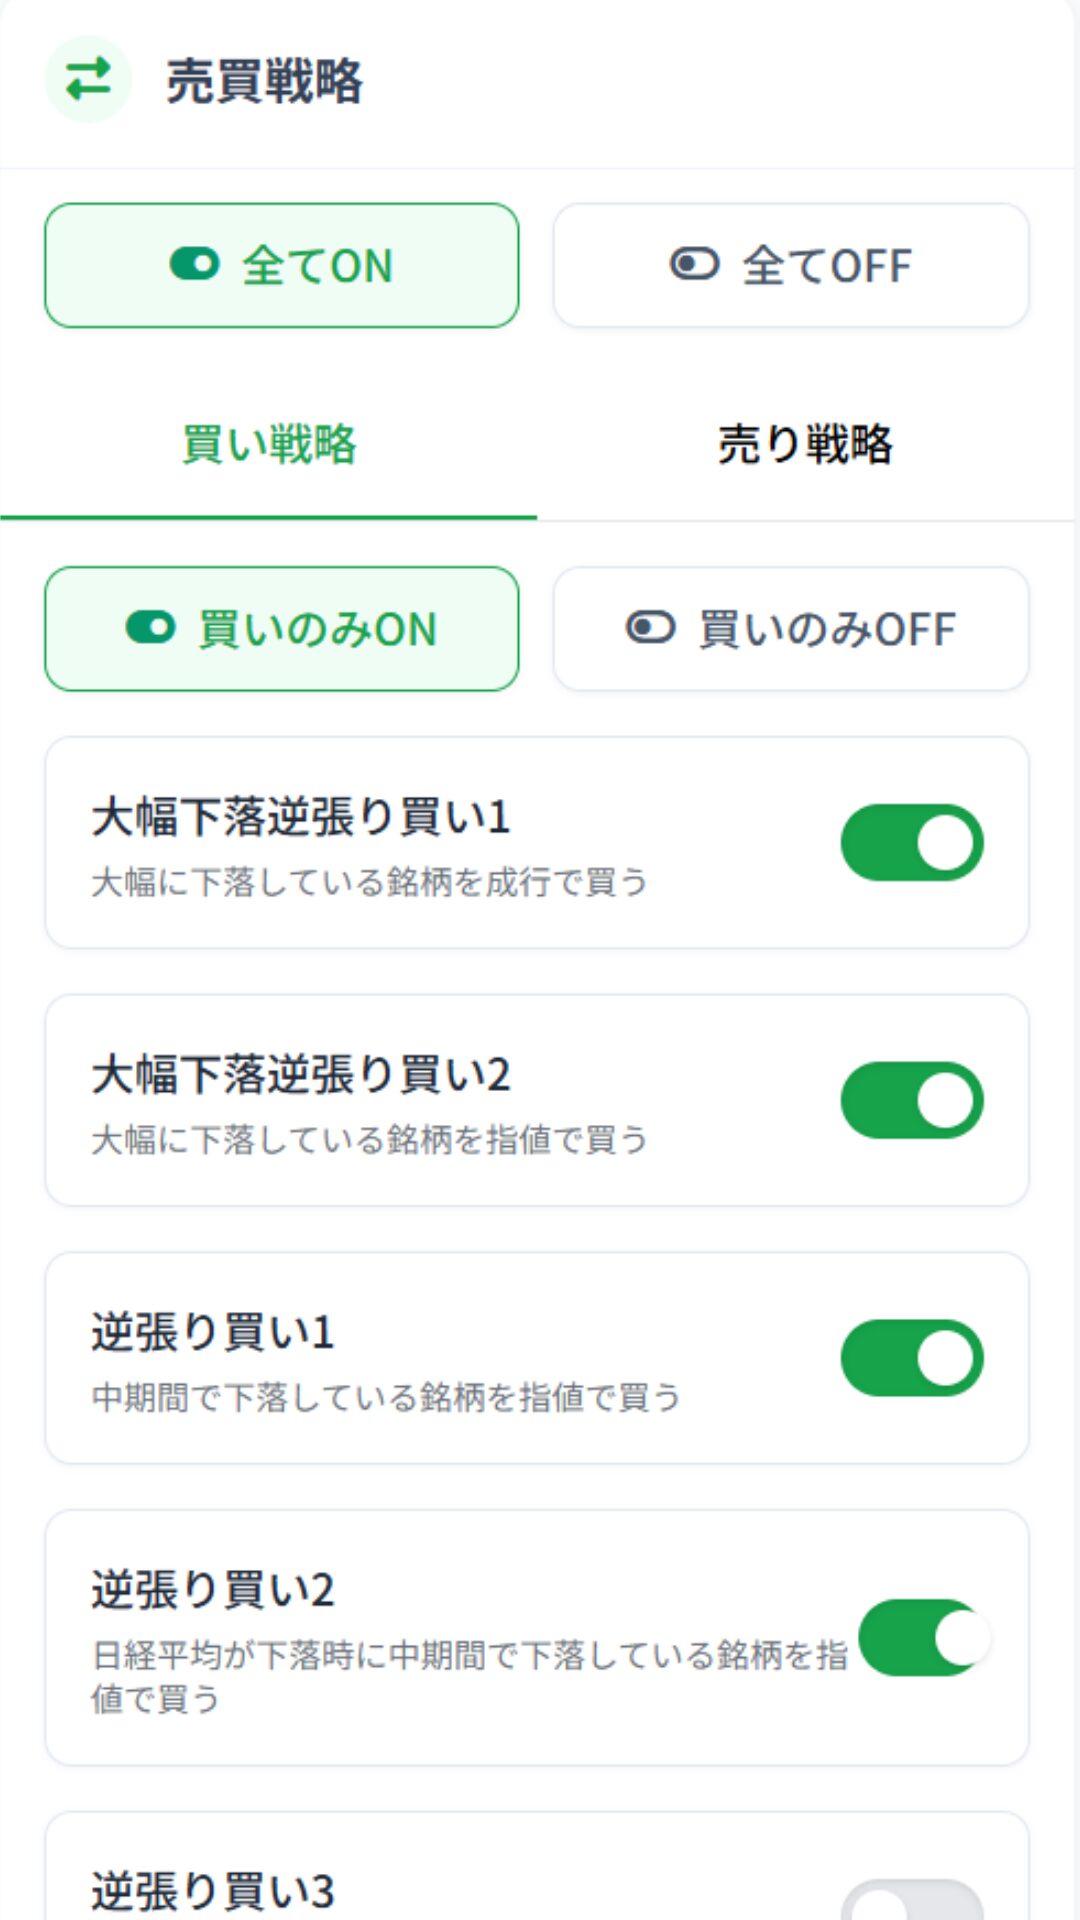Click the 売買戦略 header title
1080x1920 pixels.
pyautogui.click(x=264, y=81)
